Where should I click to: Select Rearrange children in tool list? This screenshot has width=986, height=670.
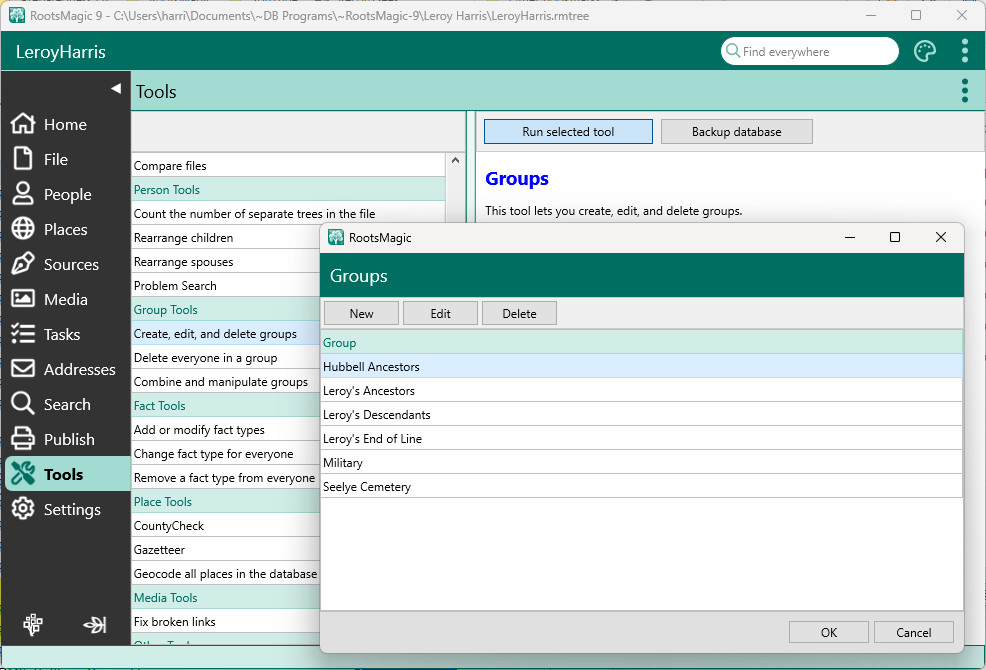tap(184, 238)
